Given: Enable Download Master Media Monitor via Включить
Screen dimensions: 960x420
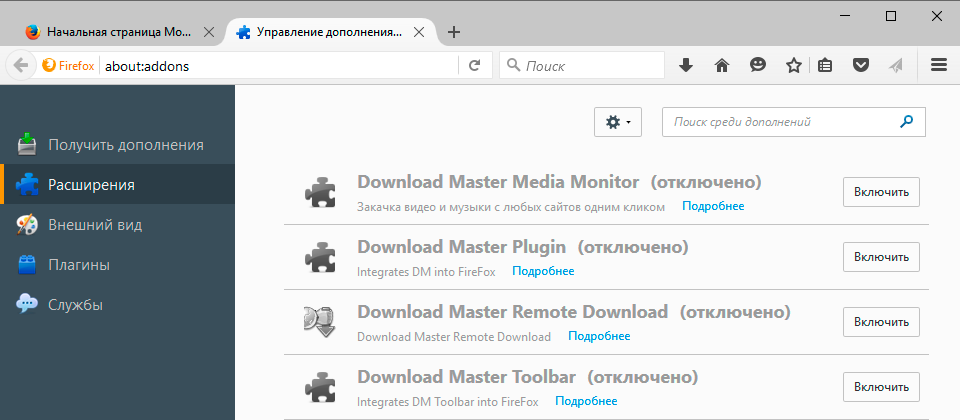Looking at the screenshot, I should (881, 192).
